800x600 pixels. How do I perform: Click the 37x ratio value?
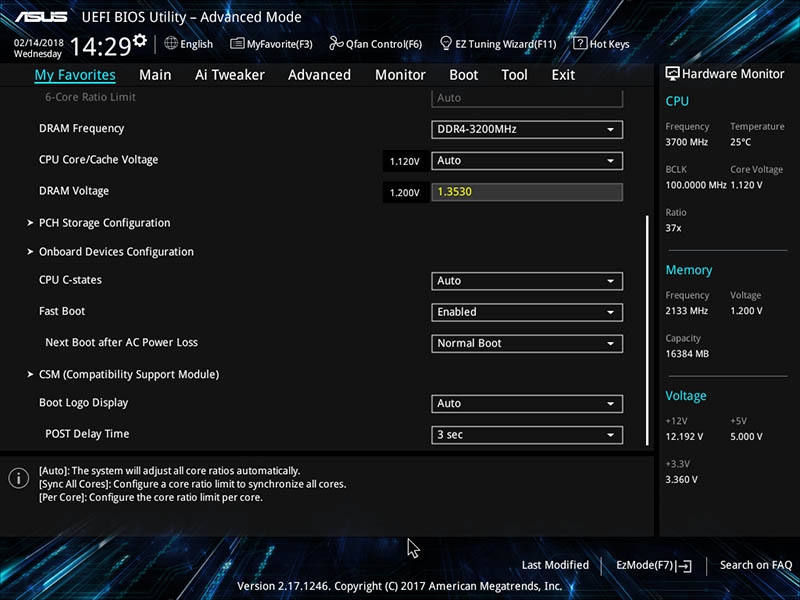click(x=673, y=228)
